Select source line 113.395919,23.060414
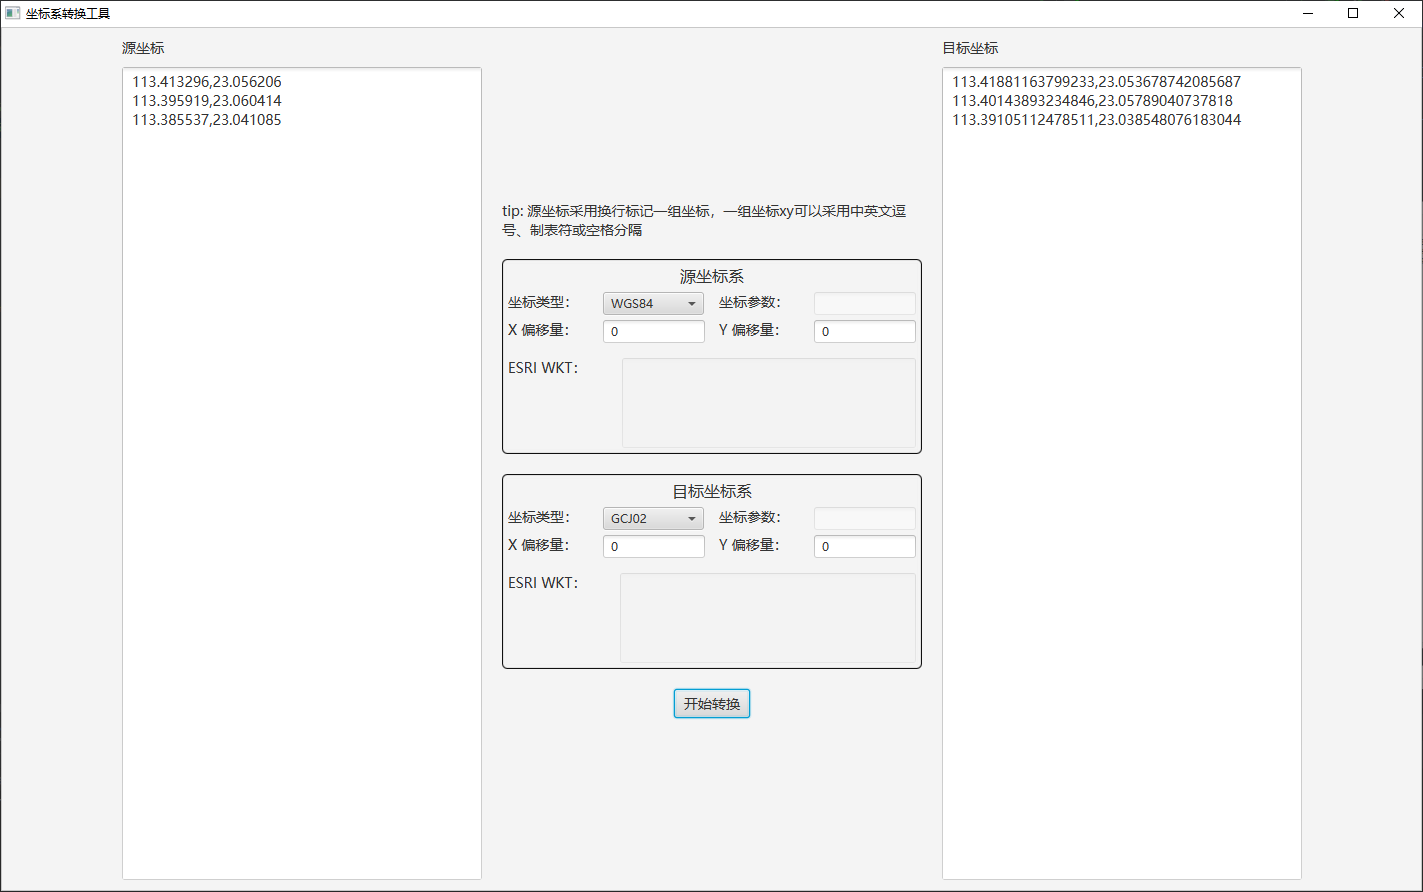1423x892 pixels. pyautogui.click(x=207, y=101)
